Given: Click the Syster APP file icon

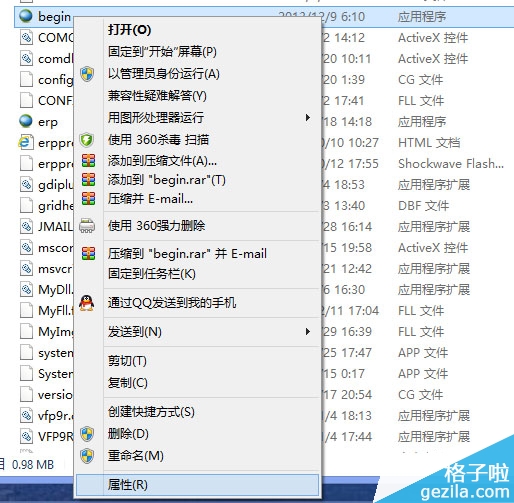Looking at the screenshot, I should [26, 373].
